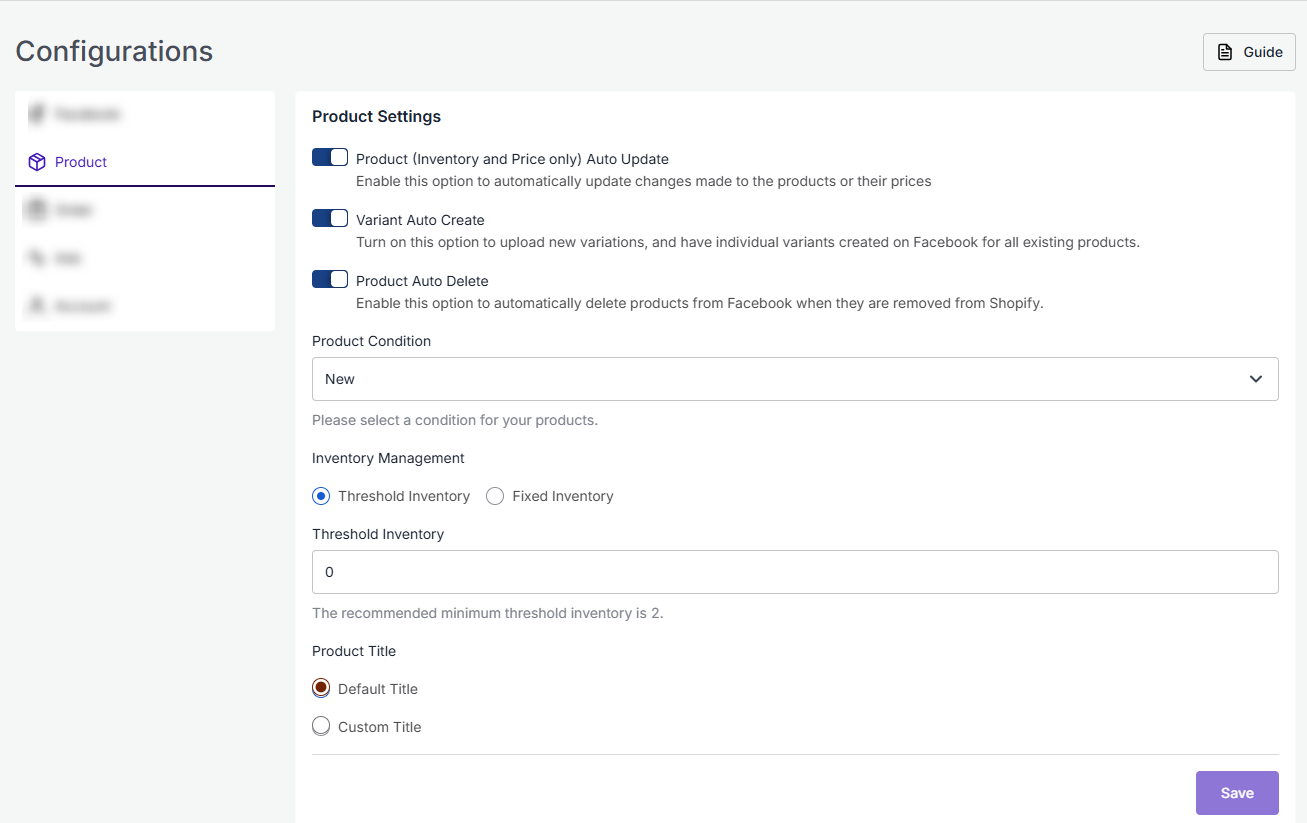Screen dimensions: 1307x823
Task: Disable Product Inventory and Price Auto Update
Action: (330, 158)
